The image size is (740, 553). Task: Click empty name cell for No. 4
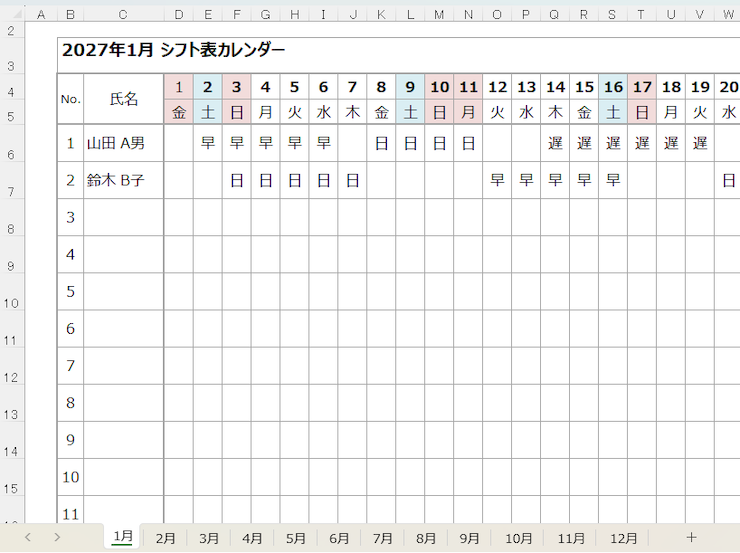coord(124,254)
